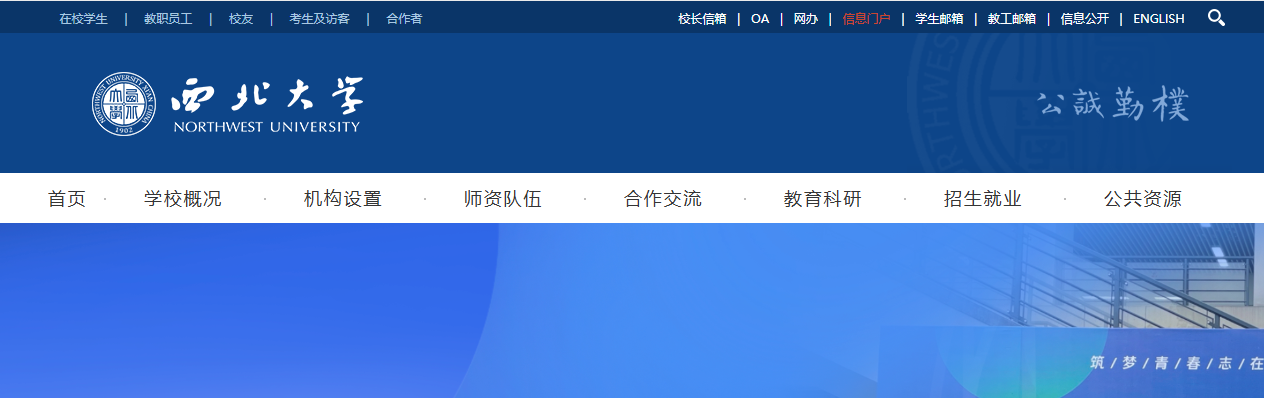Go to 招生就业 section
The height and width of the screenshot is (398, 1264).
(x=983, y=199)
